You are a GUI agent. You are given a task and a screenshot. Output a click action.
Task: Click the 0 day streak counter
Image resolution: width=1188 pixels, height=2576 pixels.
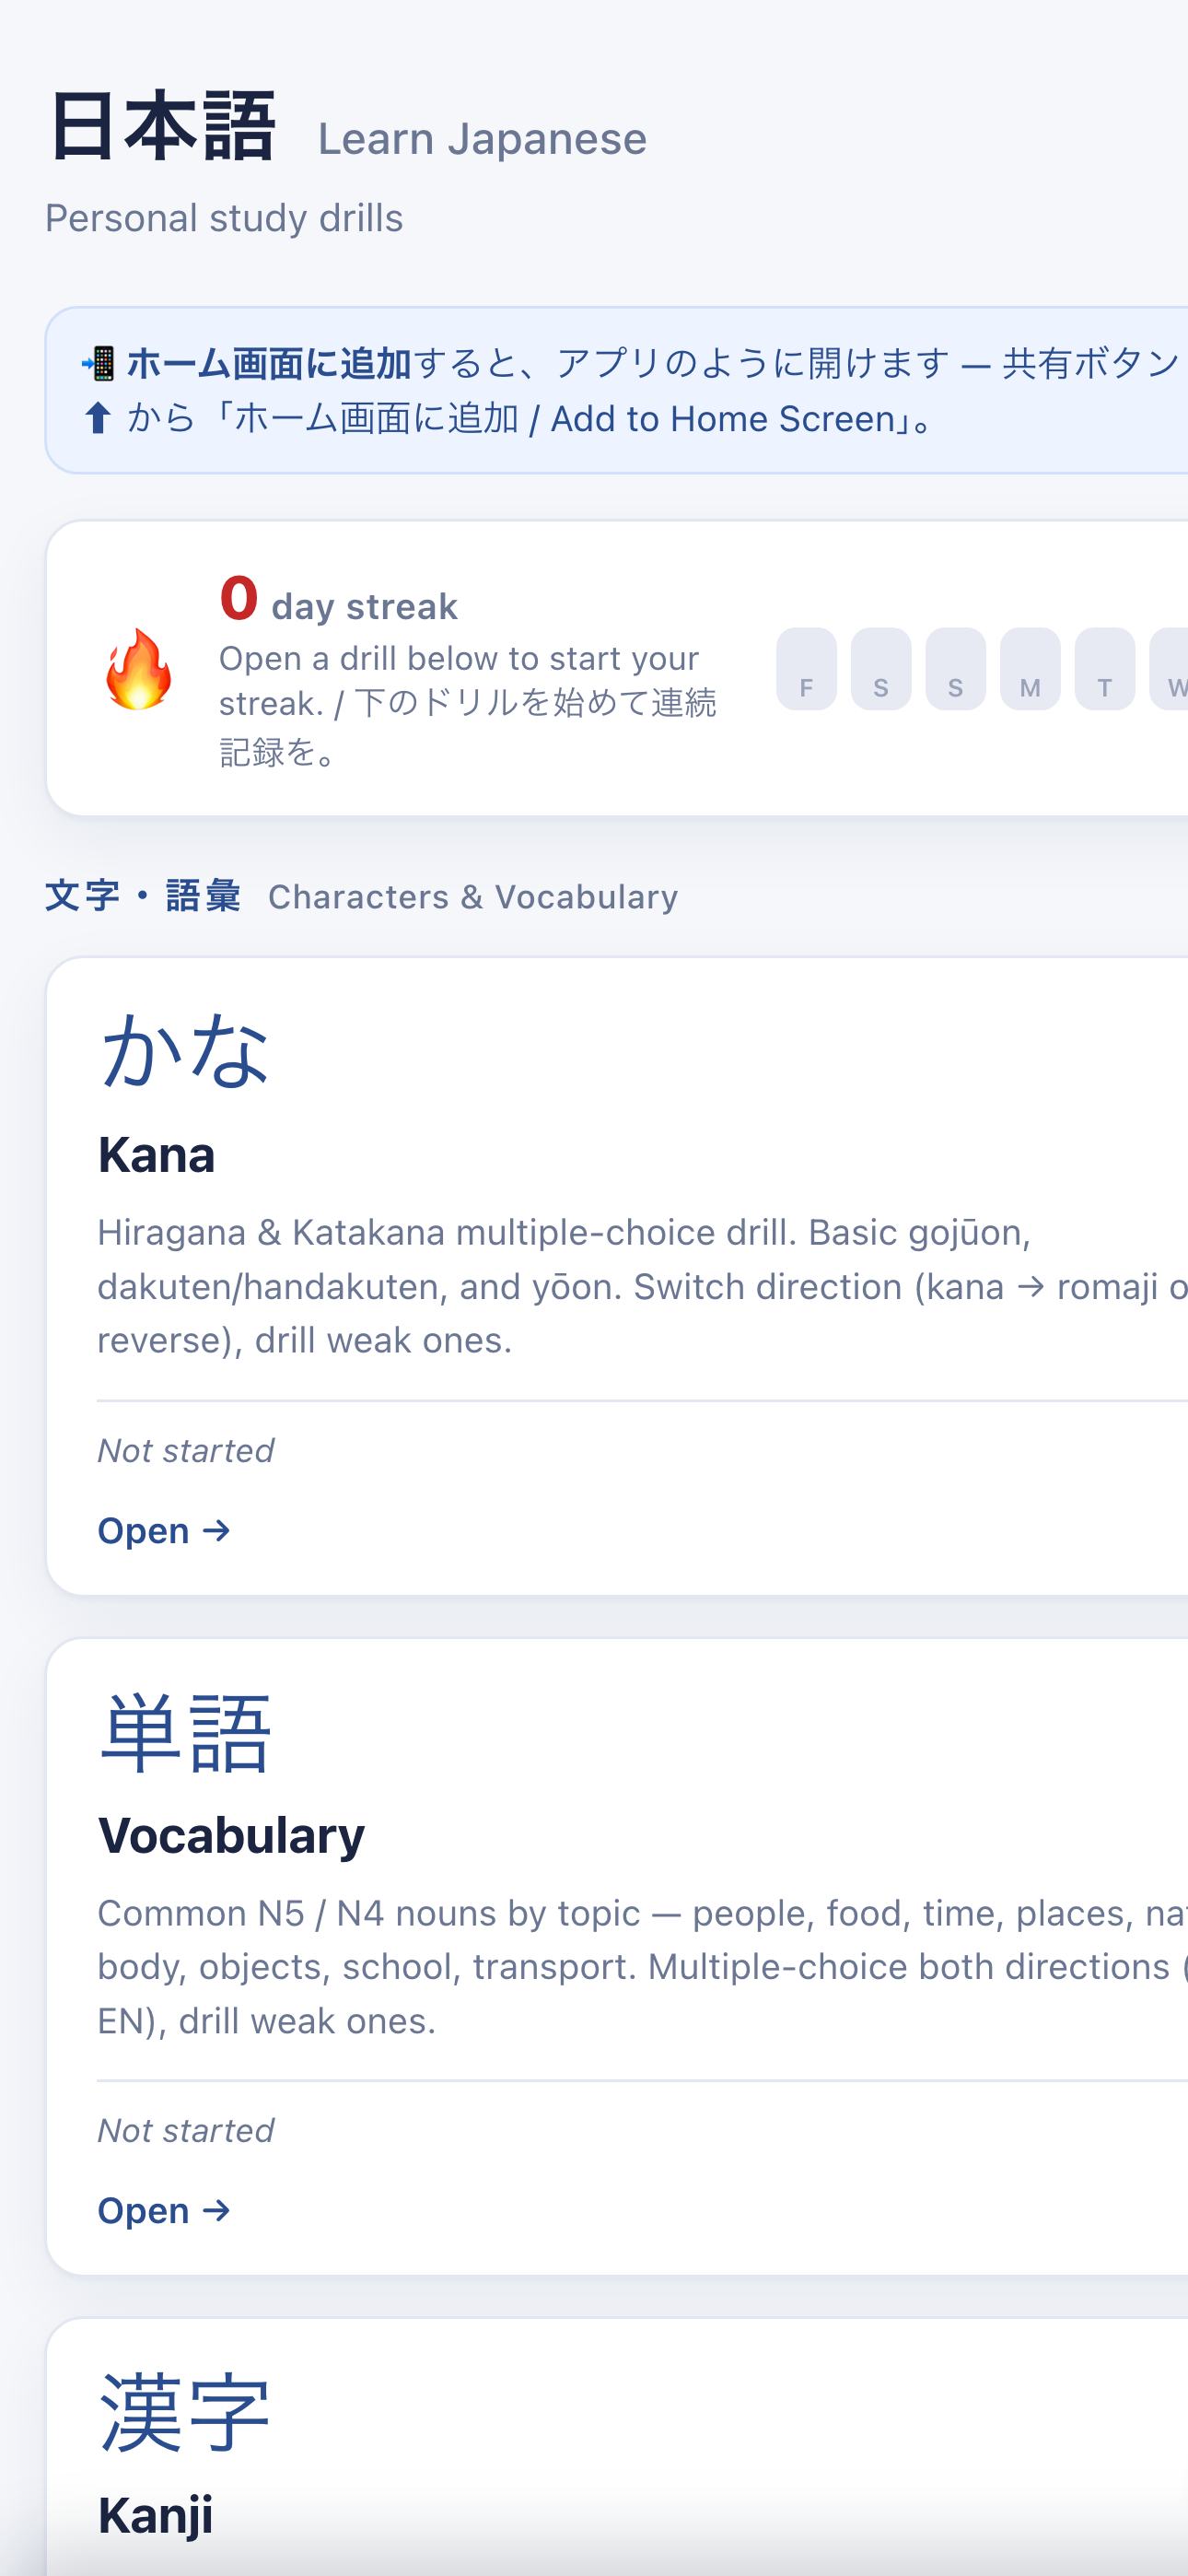[338, 600]
